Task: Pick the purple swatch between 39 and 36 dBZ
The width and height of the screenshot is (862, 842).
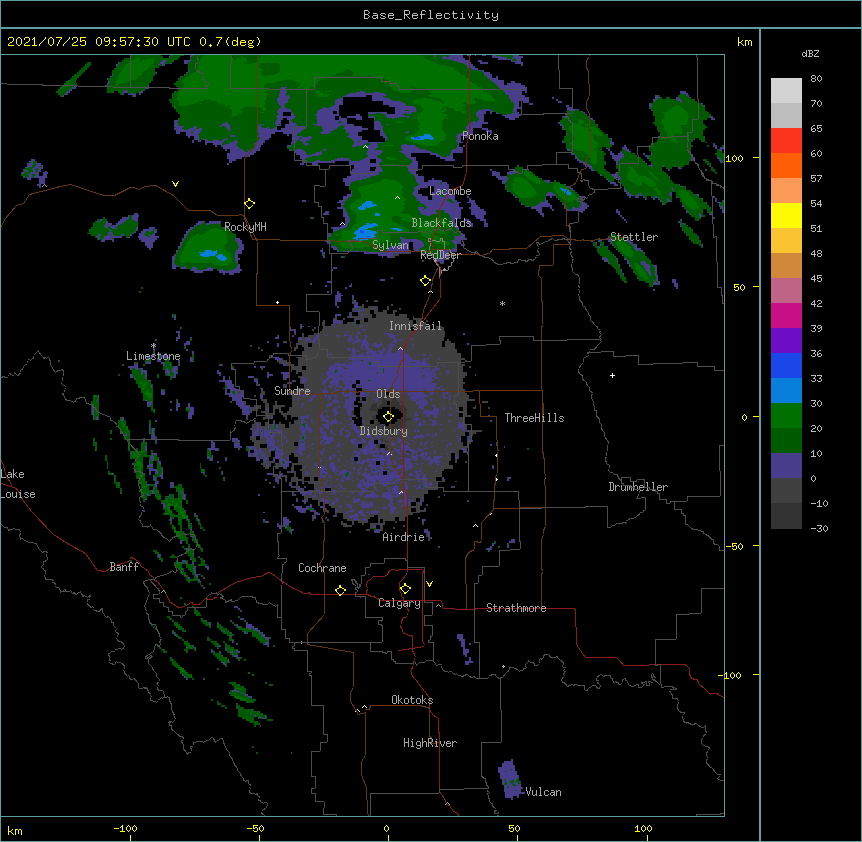Action: 786,340
